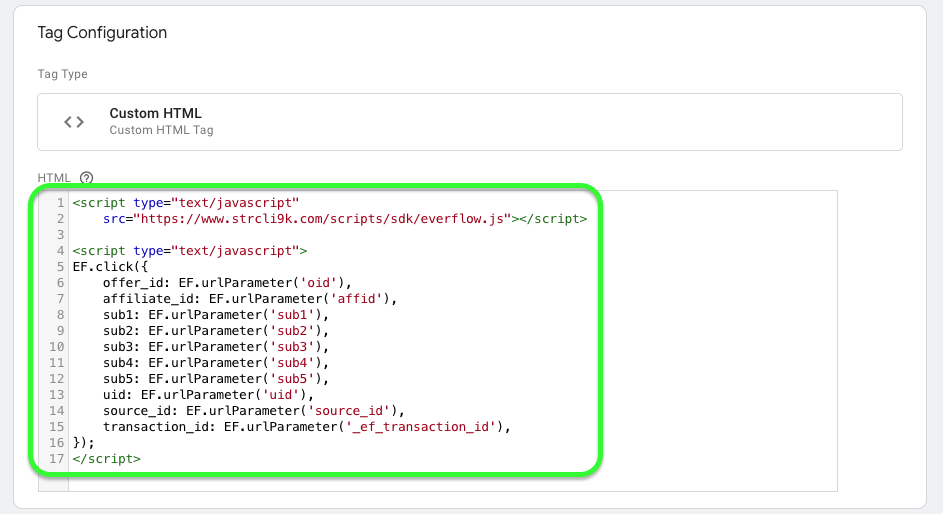
Task: Click the second <script type> tag on line 4
Action: click(190, 251)
